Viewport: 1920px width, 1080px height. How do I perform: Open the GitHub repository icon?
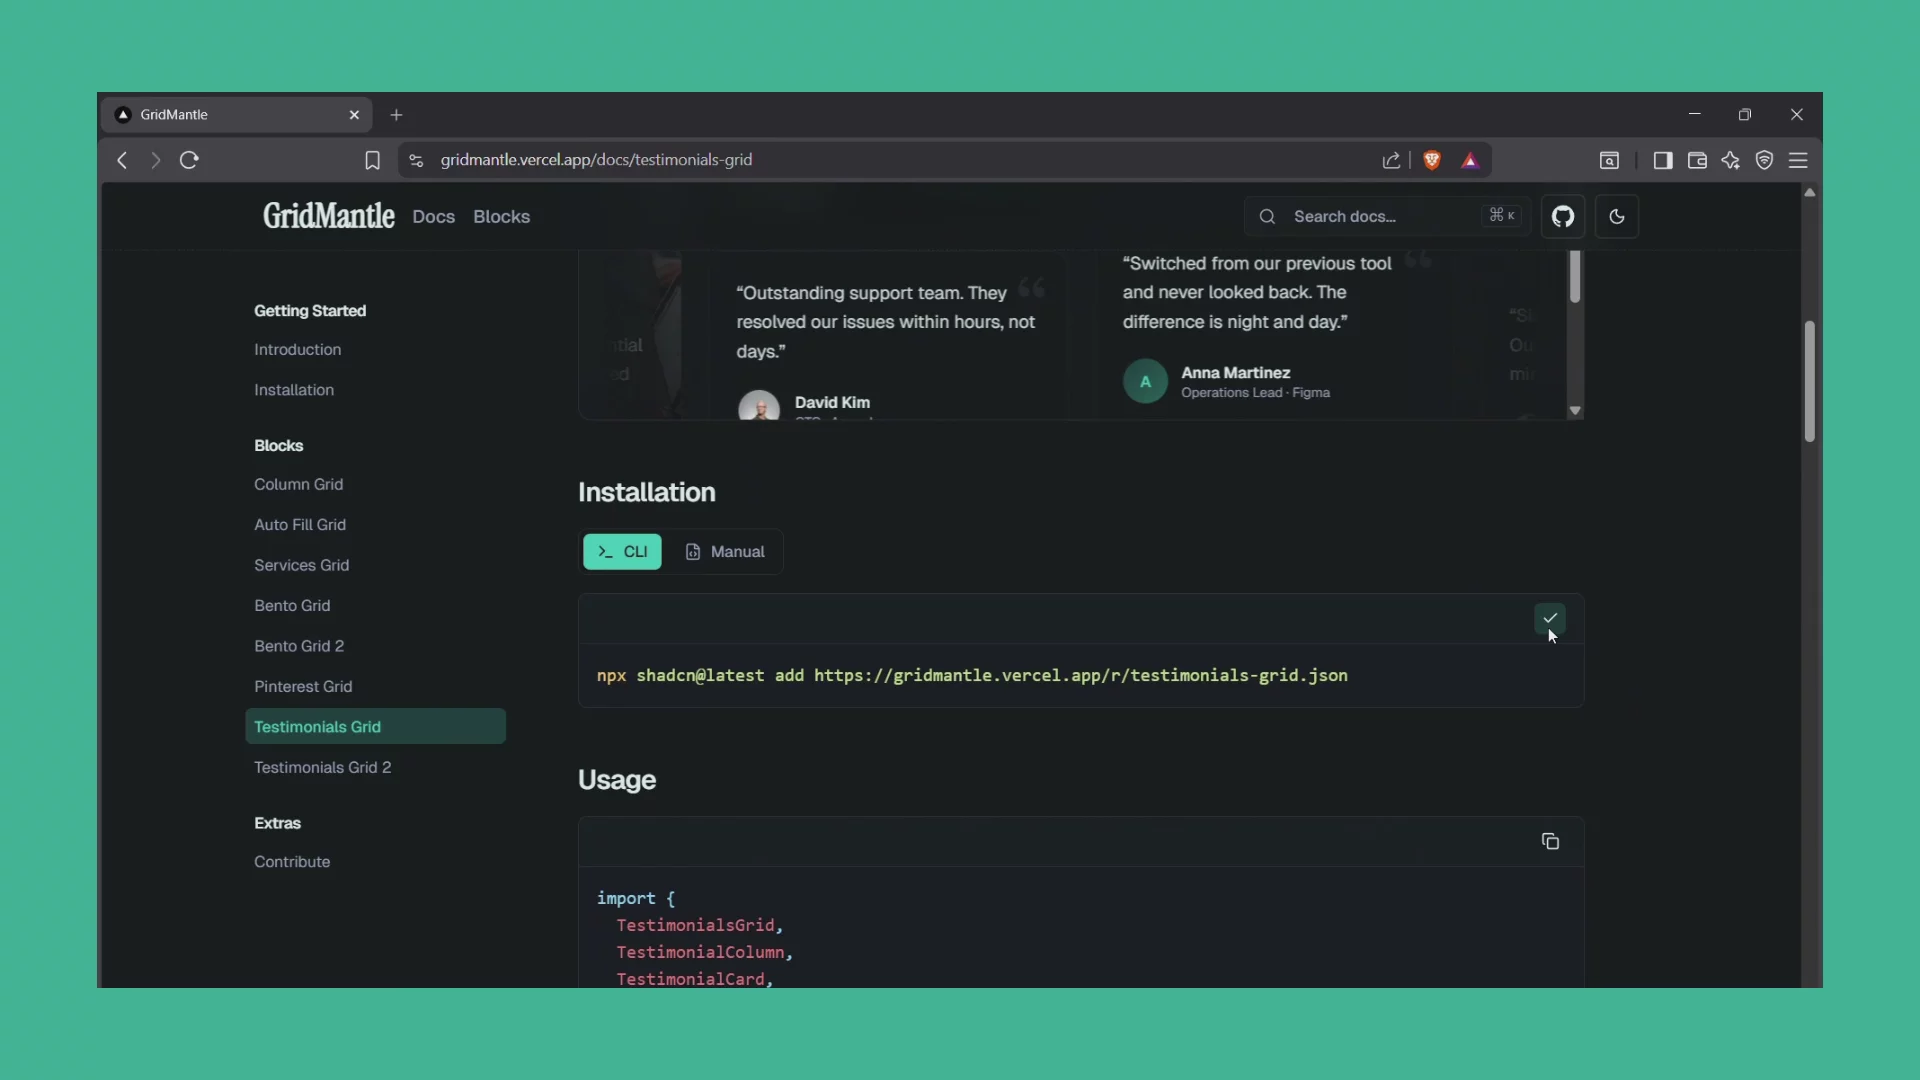tap(1563, 216)
